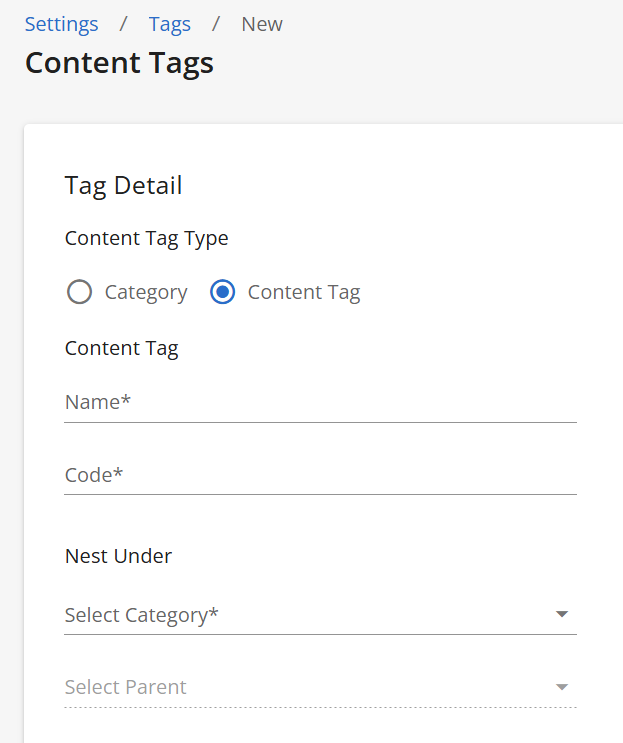Image resolution: width=623 pixels, height=743 pixels.
Task: Click the Select Category dropdown arrow icon
Action: (x=562, y=614)
